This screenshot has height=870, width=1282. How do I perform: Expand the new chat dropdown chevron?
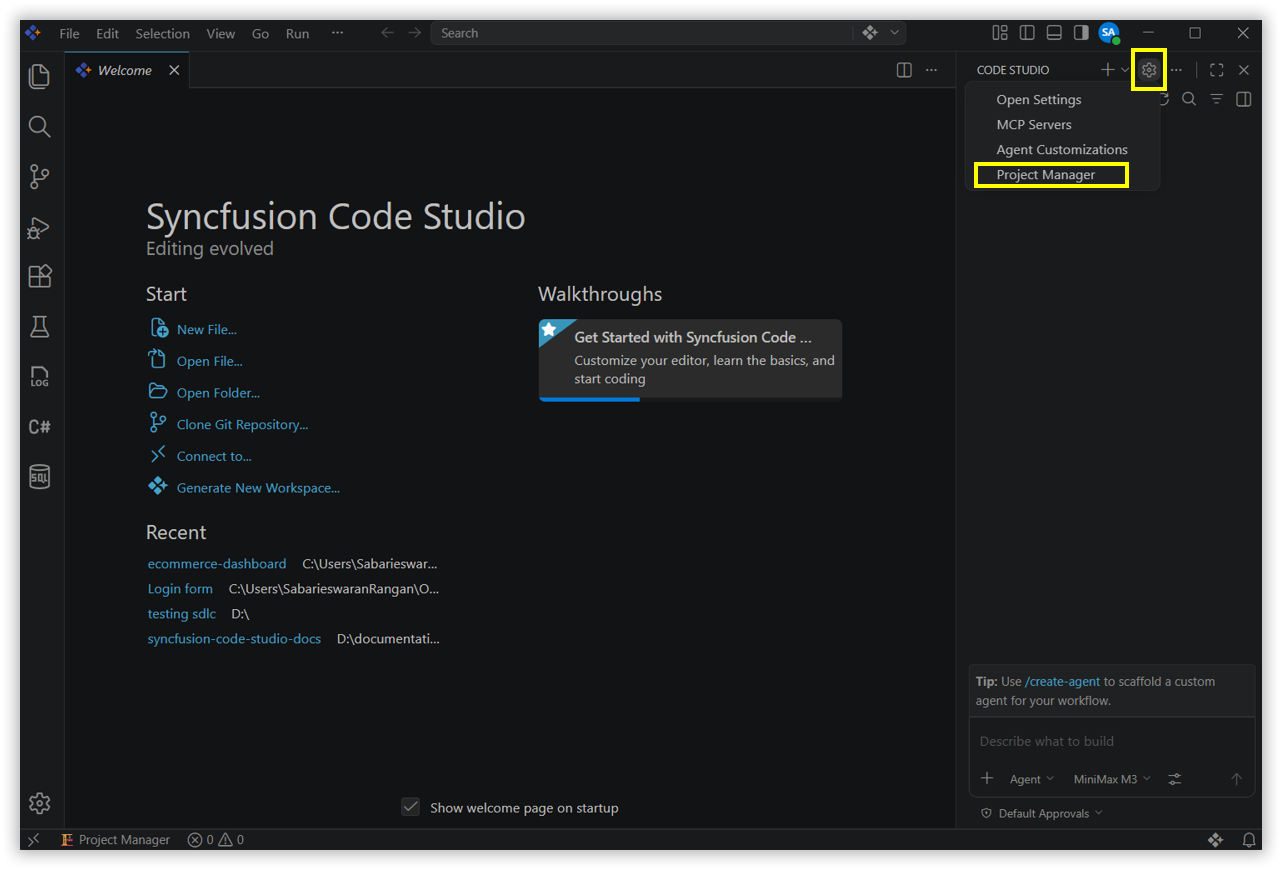(1125, 70)
